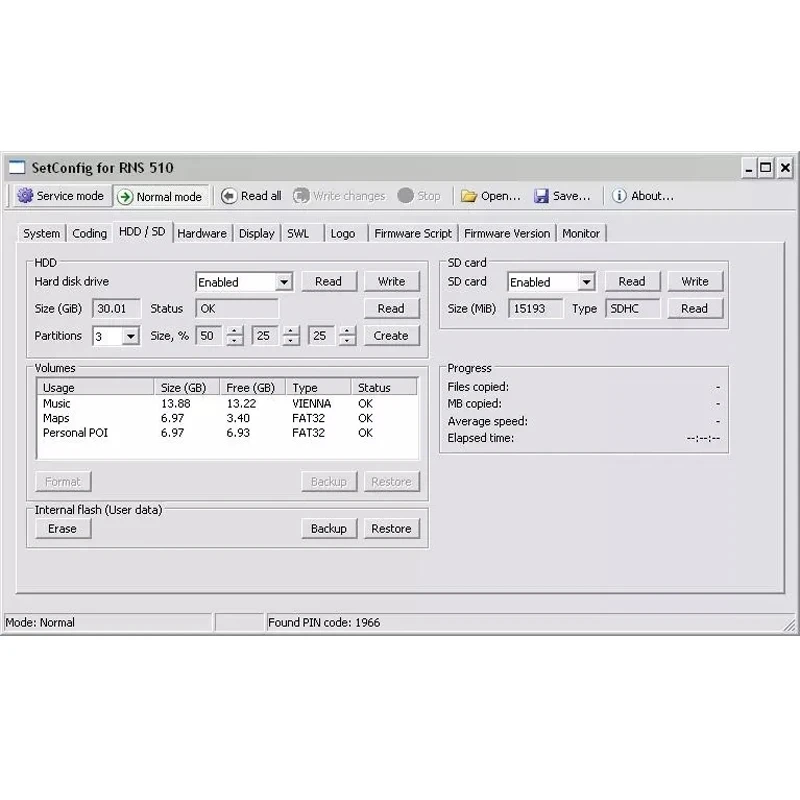Click Restore under Internal flash

click(392, 529)
